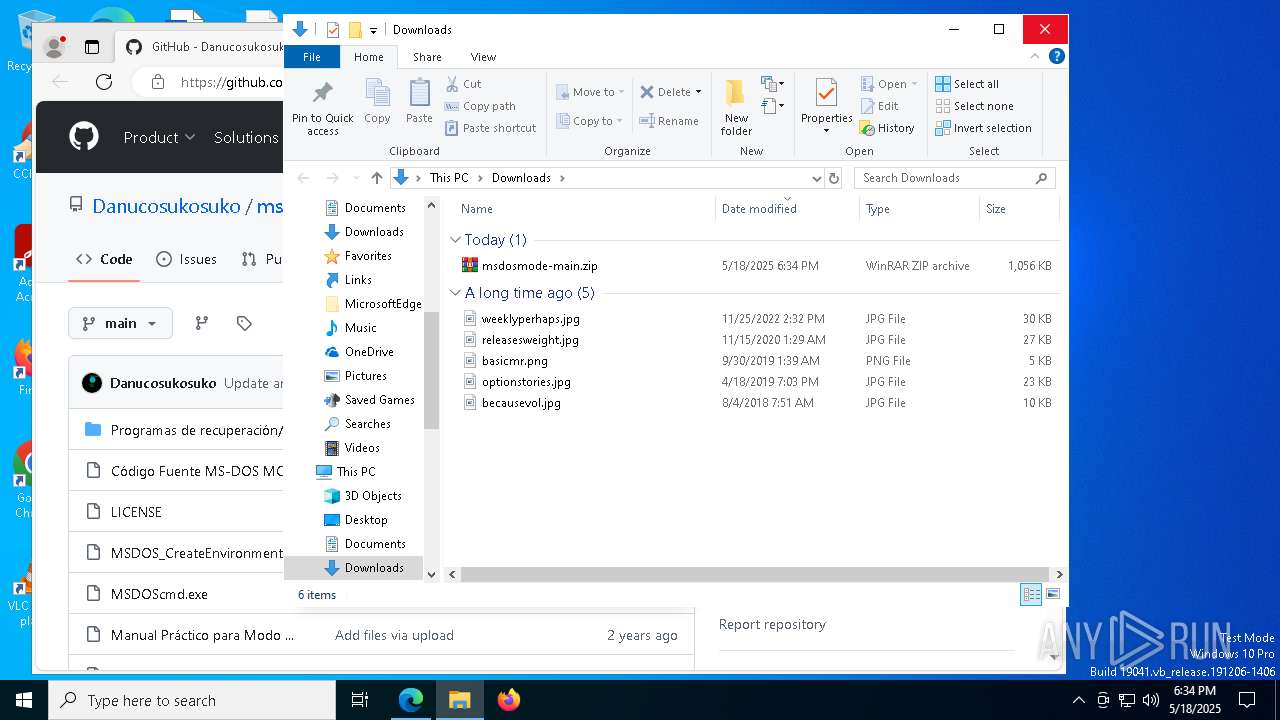Click Danucosukosuko owner link on GitHub
This screenshot has width=1280, height=720.
[166, 206]
